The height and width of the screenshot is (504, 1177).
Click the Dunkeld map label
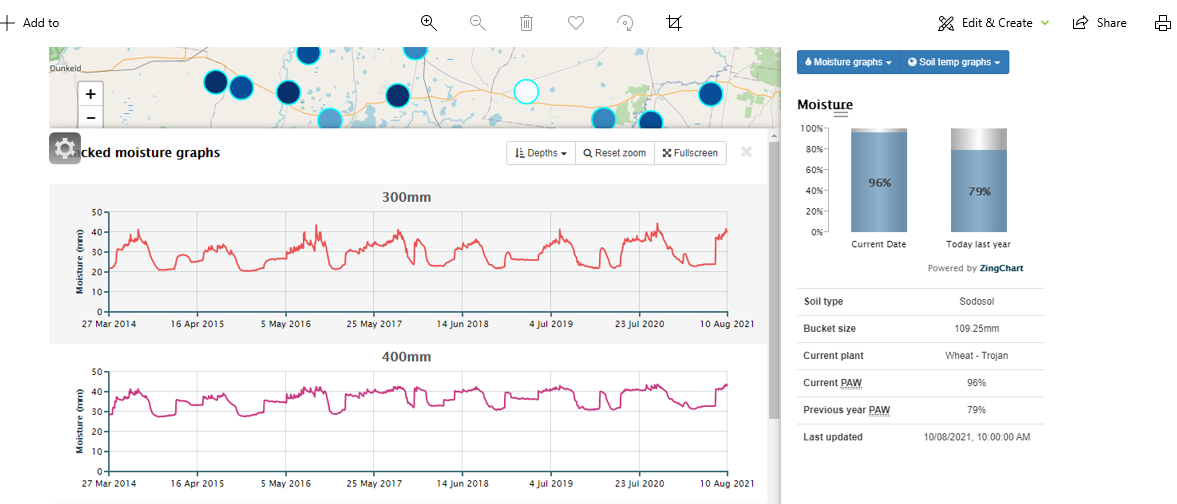(65, 68)
